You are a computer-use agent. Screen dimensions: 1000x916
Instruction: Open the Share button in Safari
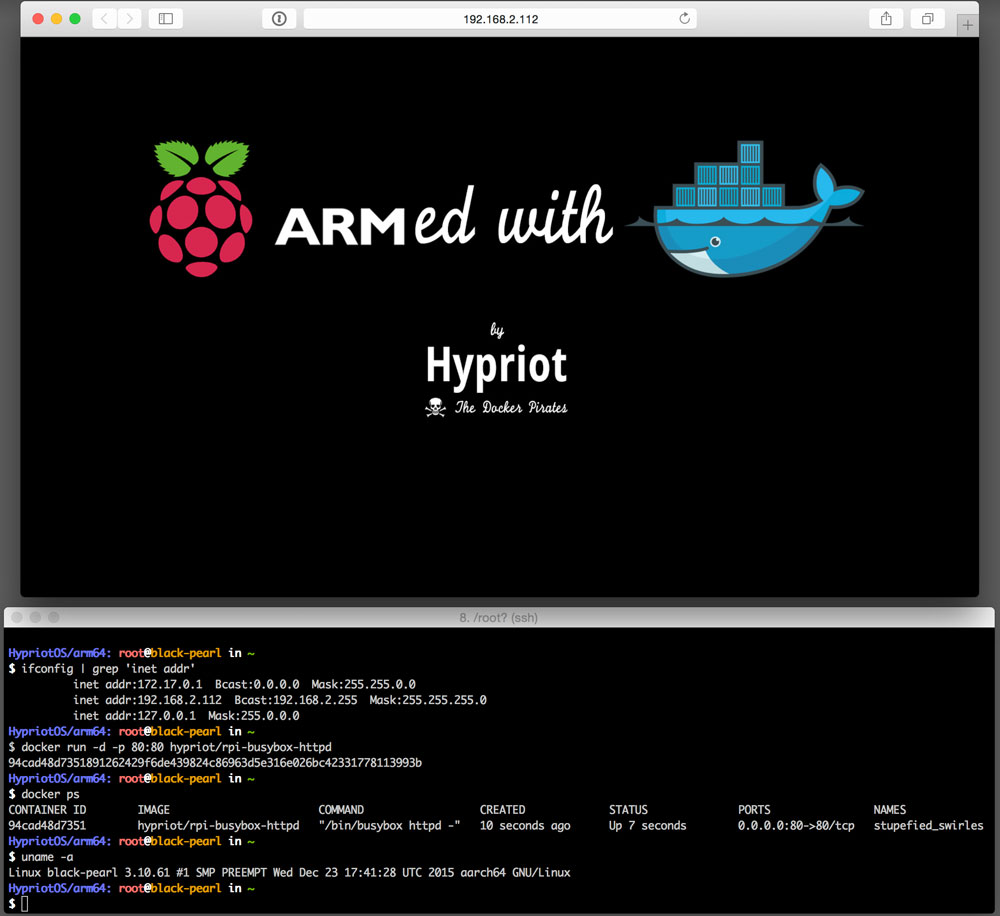pos(886,18)
